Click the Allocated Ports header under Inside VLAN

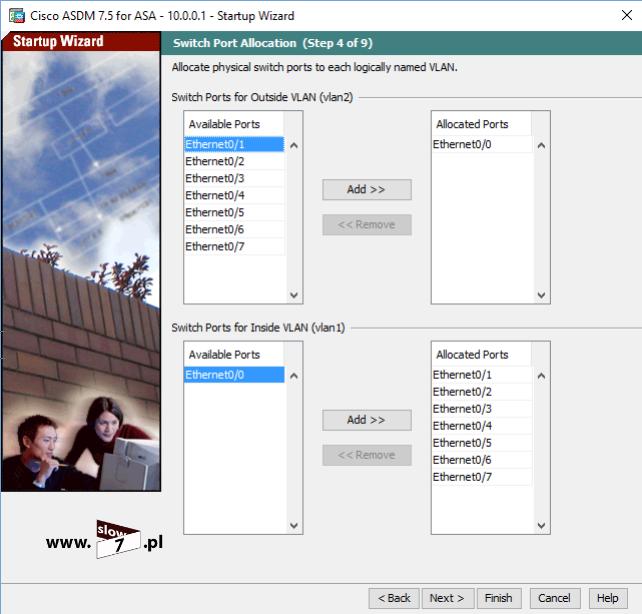482,354
